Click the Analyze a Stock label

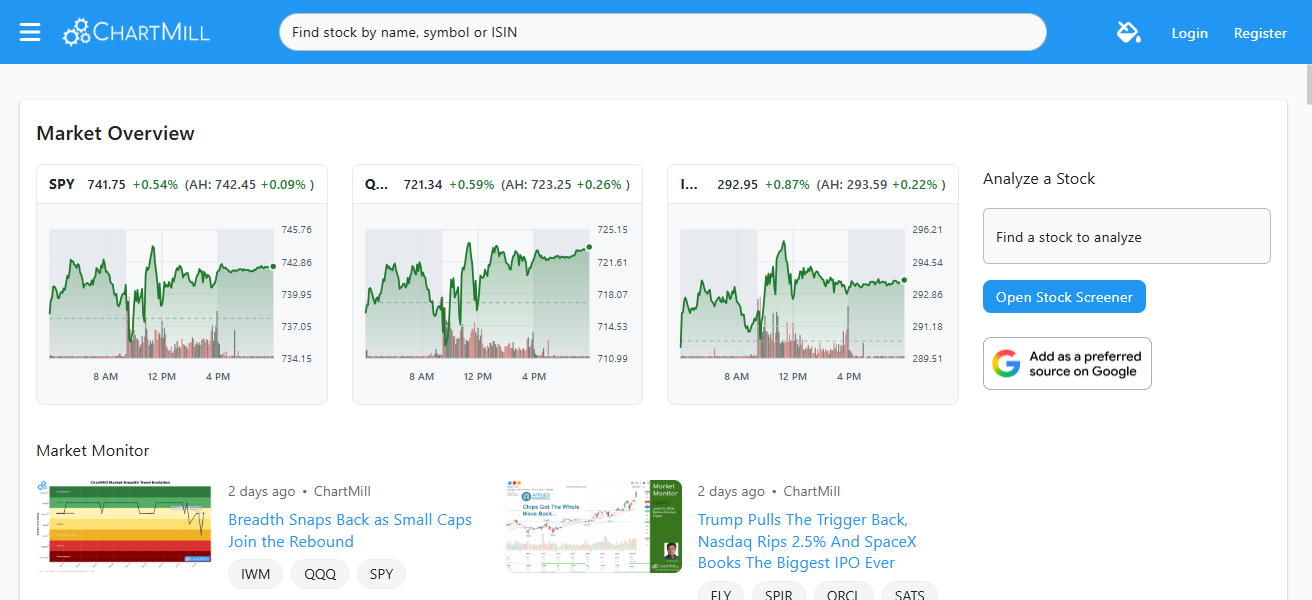click(x=1039, y=178)
